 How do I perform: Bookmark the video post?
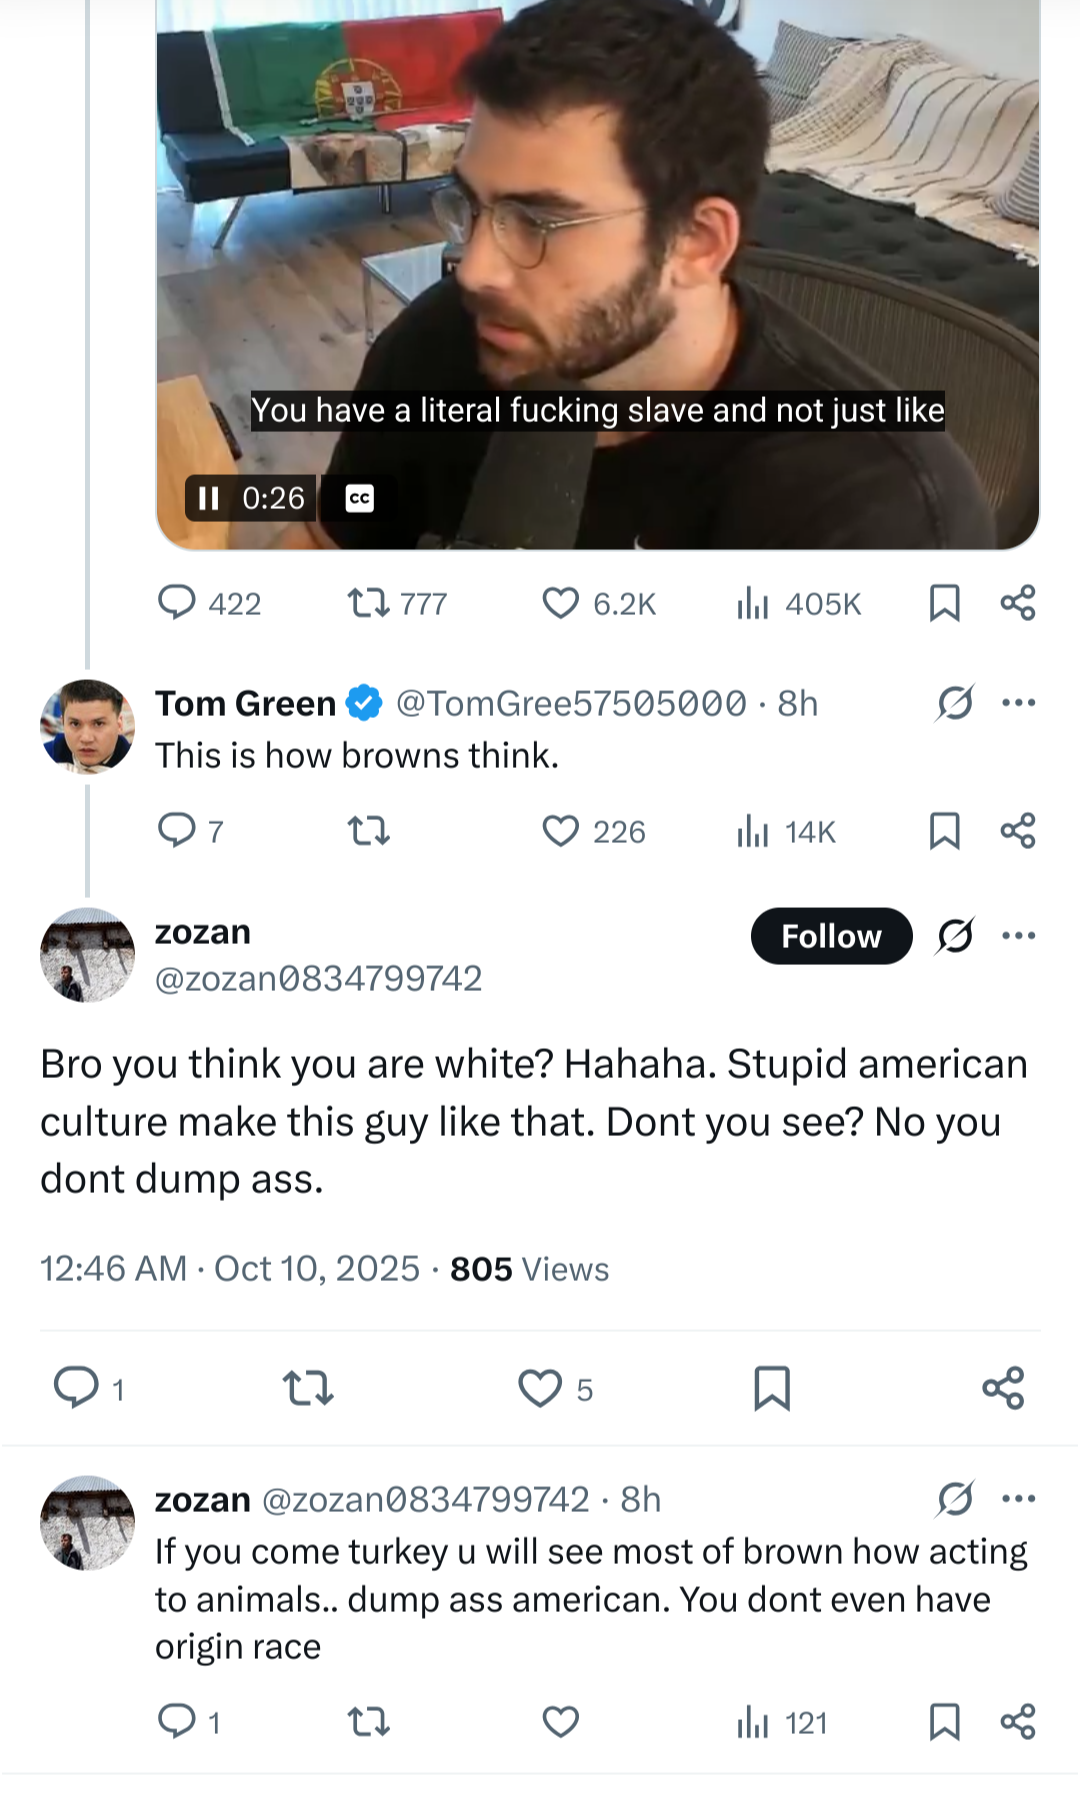point(944,603)
